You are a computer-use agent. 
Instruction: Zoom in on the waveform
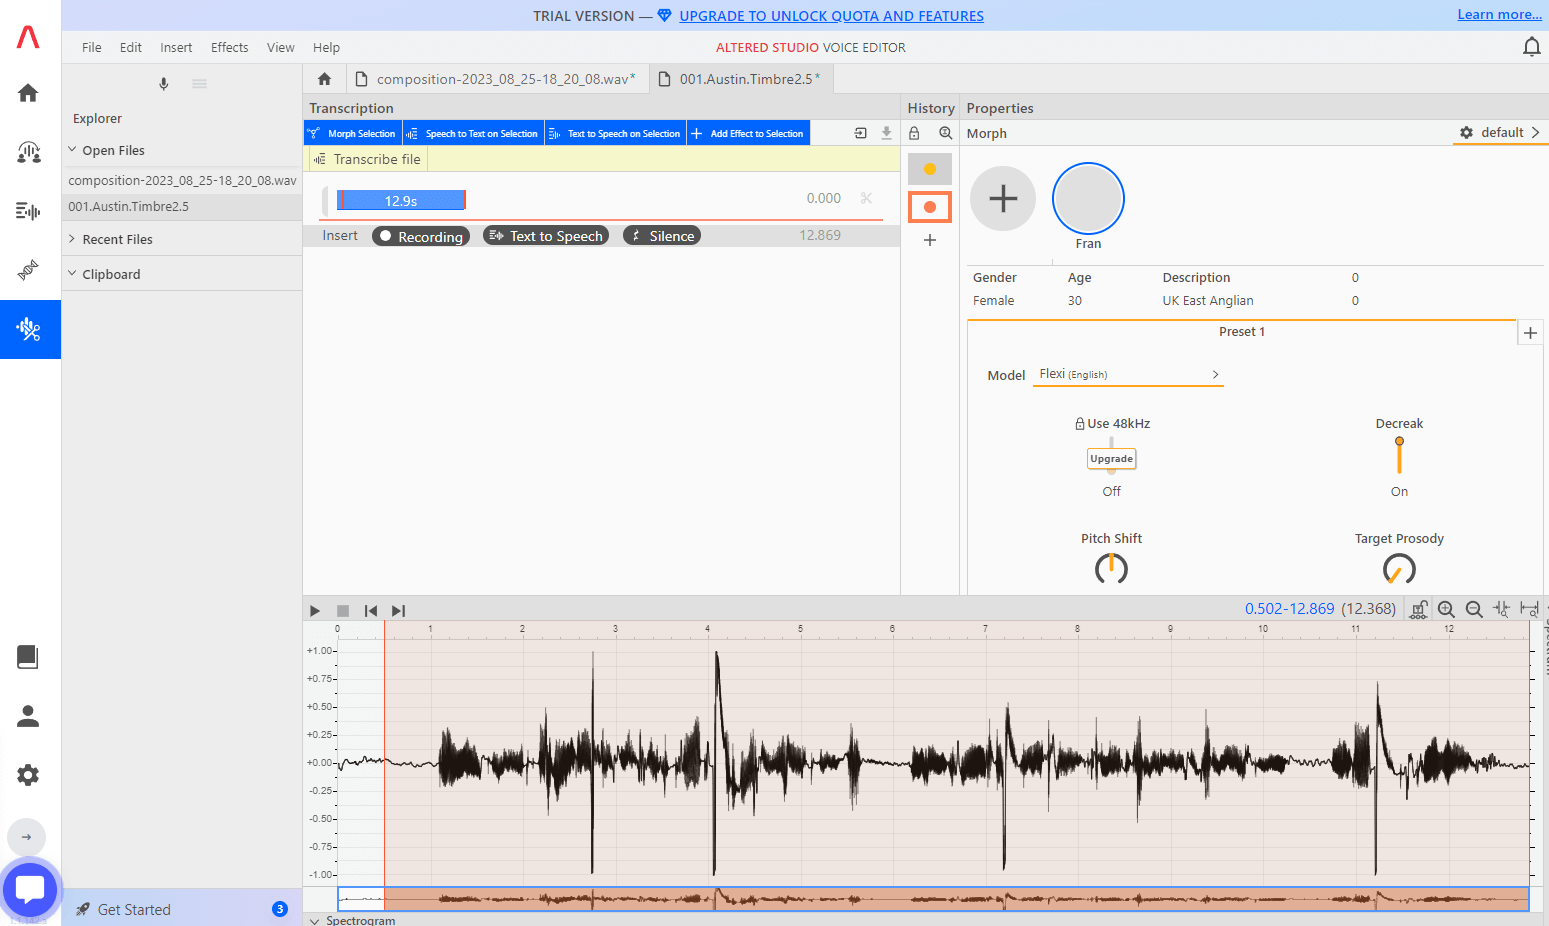[x=1446, y=609]
